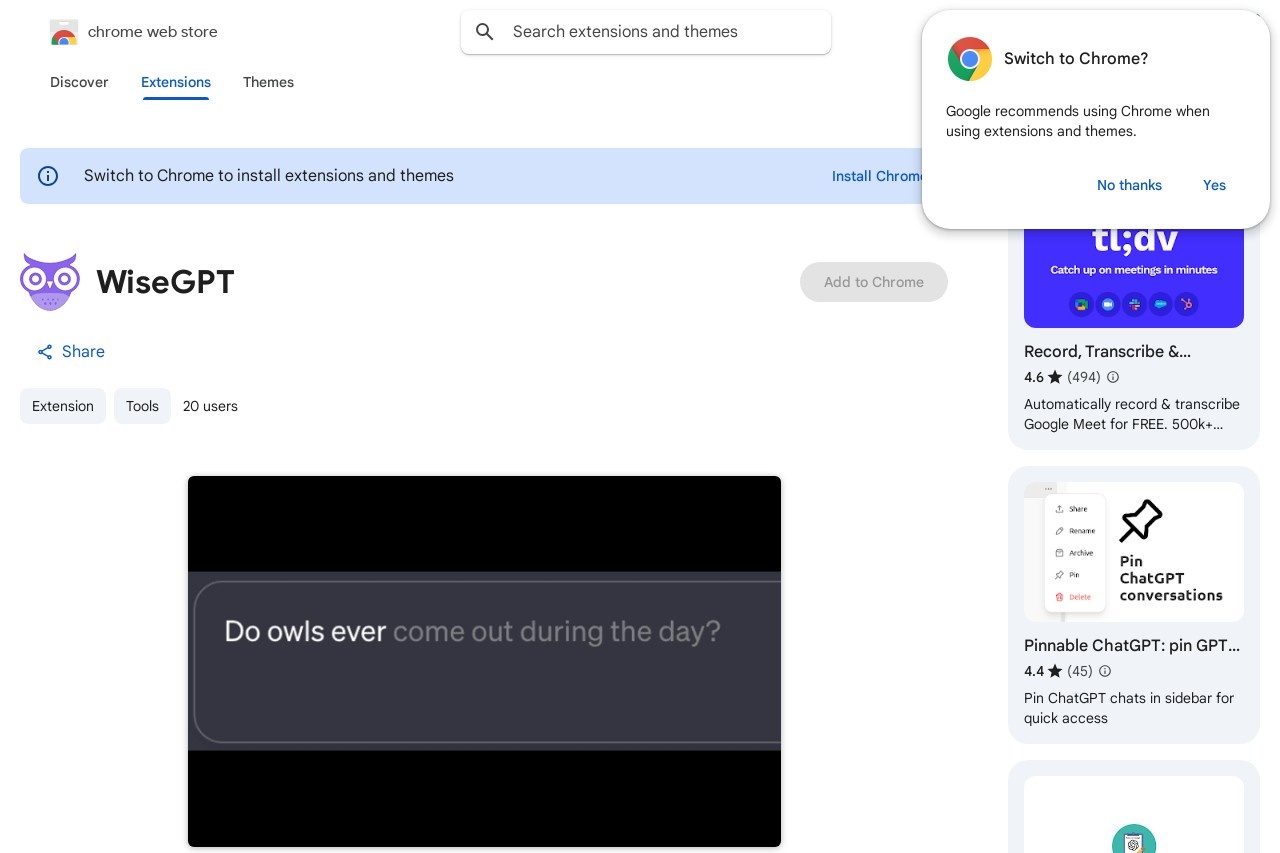Click info icon next to 4.6 rating
The image size is (1280, 853).
pos(1113,377)
